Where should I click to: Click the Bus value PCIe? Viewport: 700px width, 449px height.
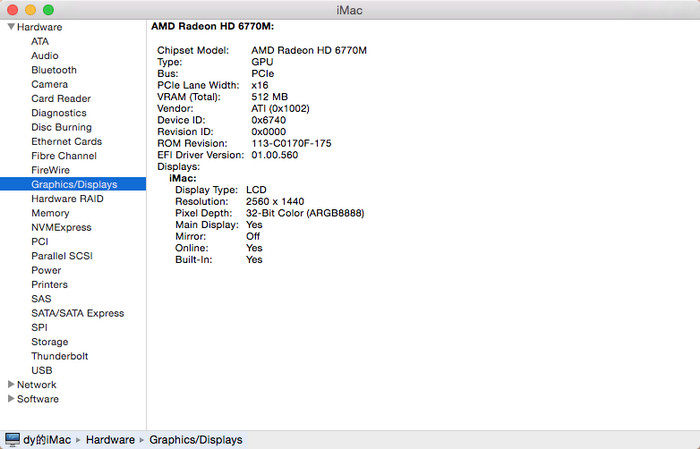[x=262, y=73]
